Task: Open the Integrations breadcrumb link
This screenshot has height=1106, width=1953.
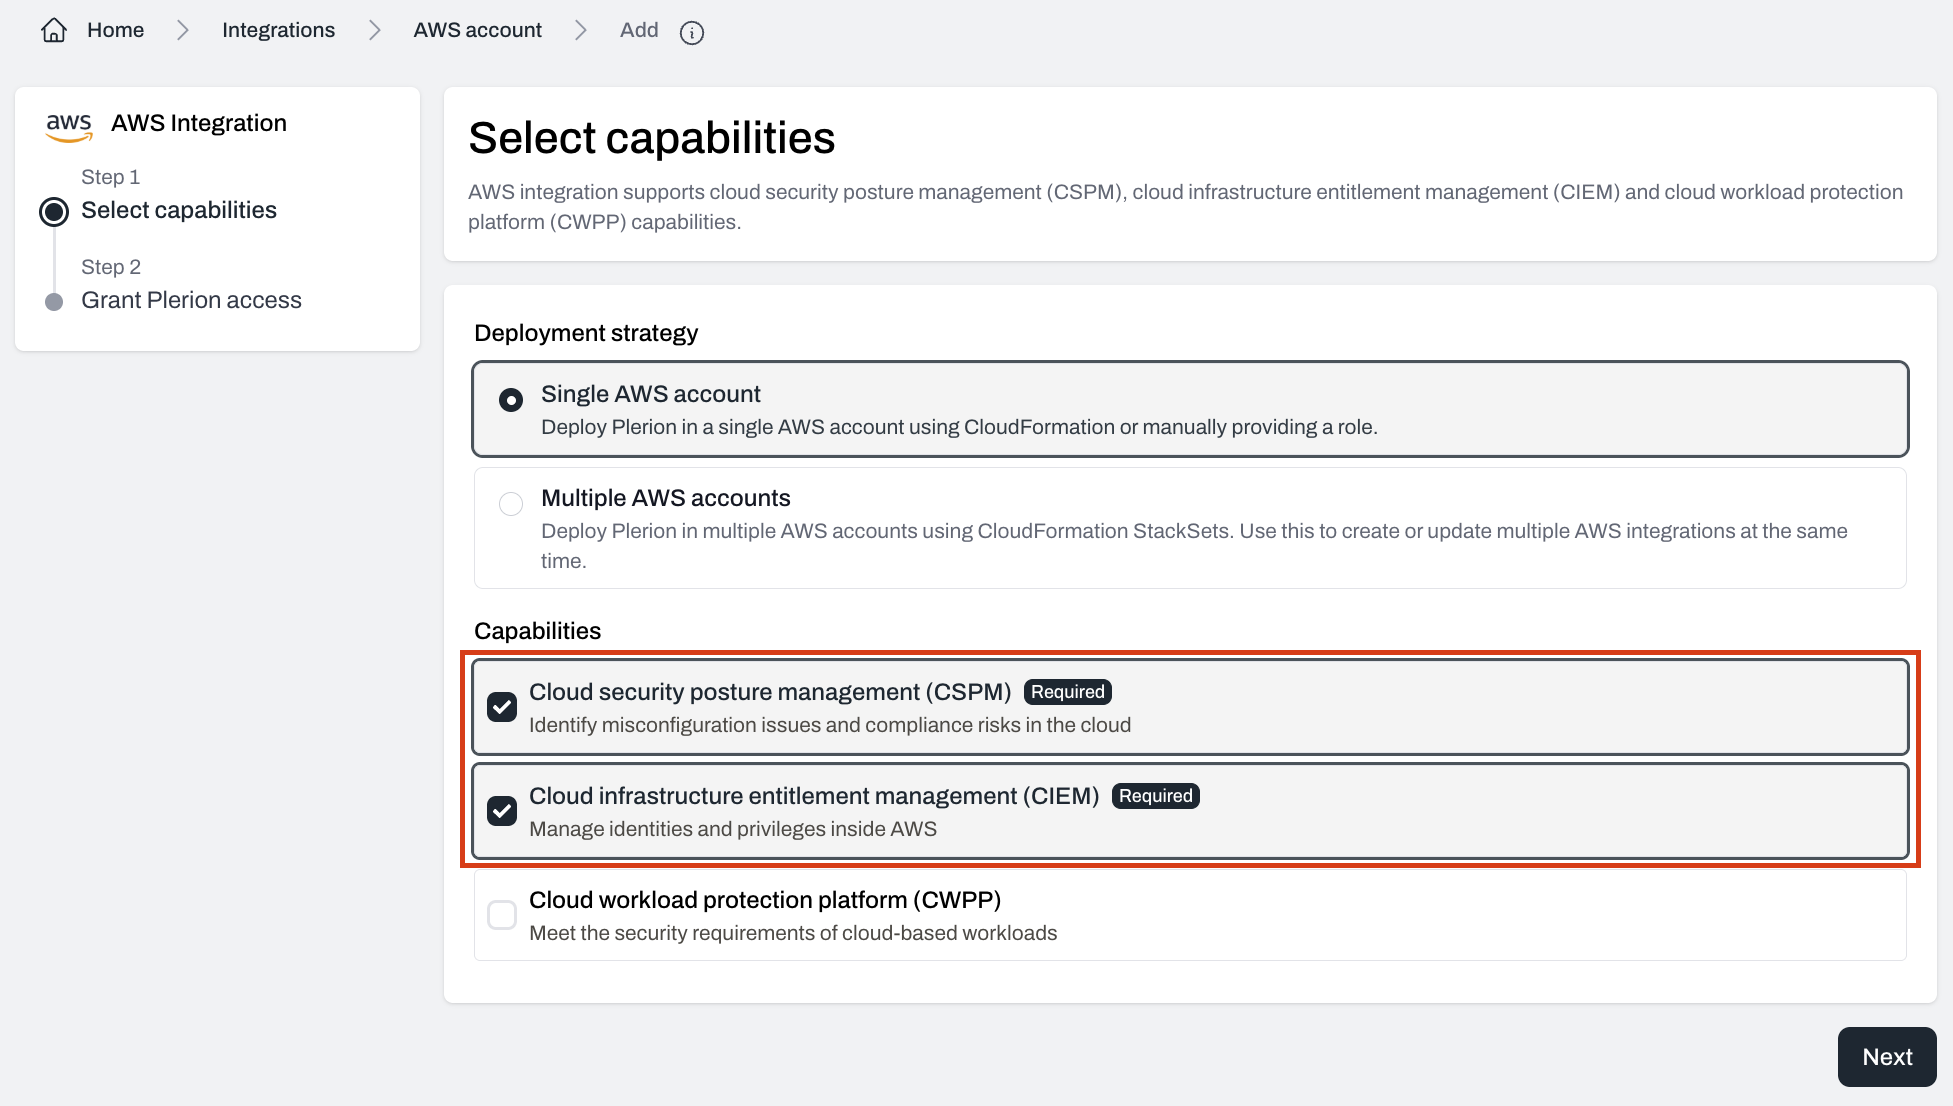Action: [x=278, y=30]
